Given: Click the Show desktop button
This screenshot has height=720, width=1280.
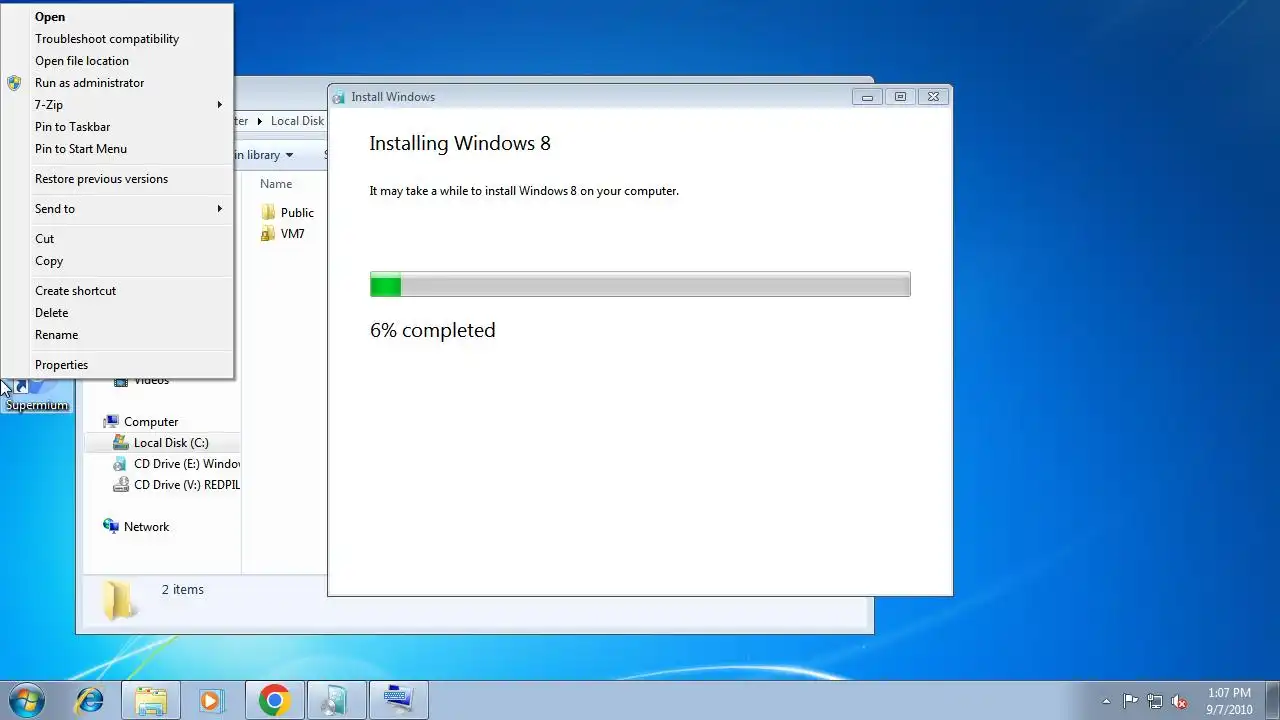Looking at the screenshot, I should (x=1272, y=700).
